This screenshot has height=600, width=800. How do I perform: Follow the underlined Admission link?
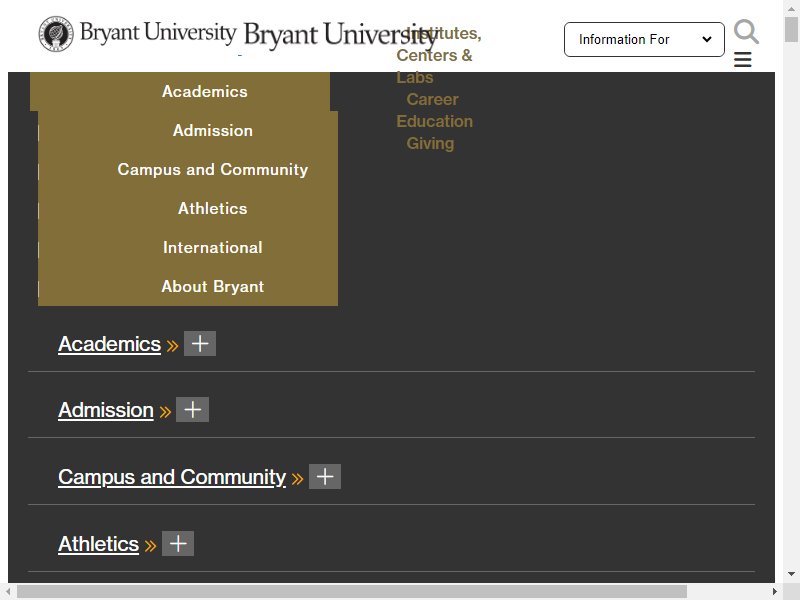[106, 410]
